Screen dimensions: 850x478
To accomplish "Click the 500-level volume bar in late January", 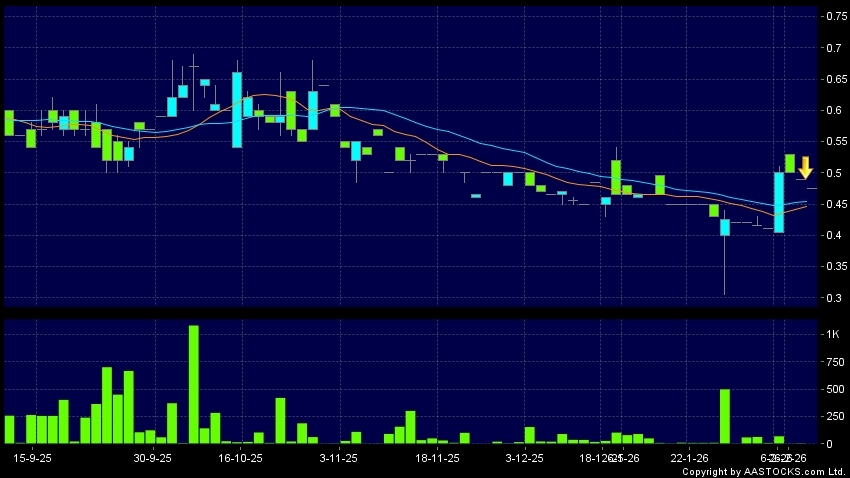I will click(x=725, y=416).
